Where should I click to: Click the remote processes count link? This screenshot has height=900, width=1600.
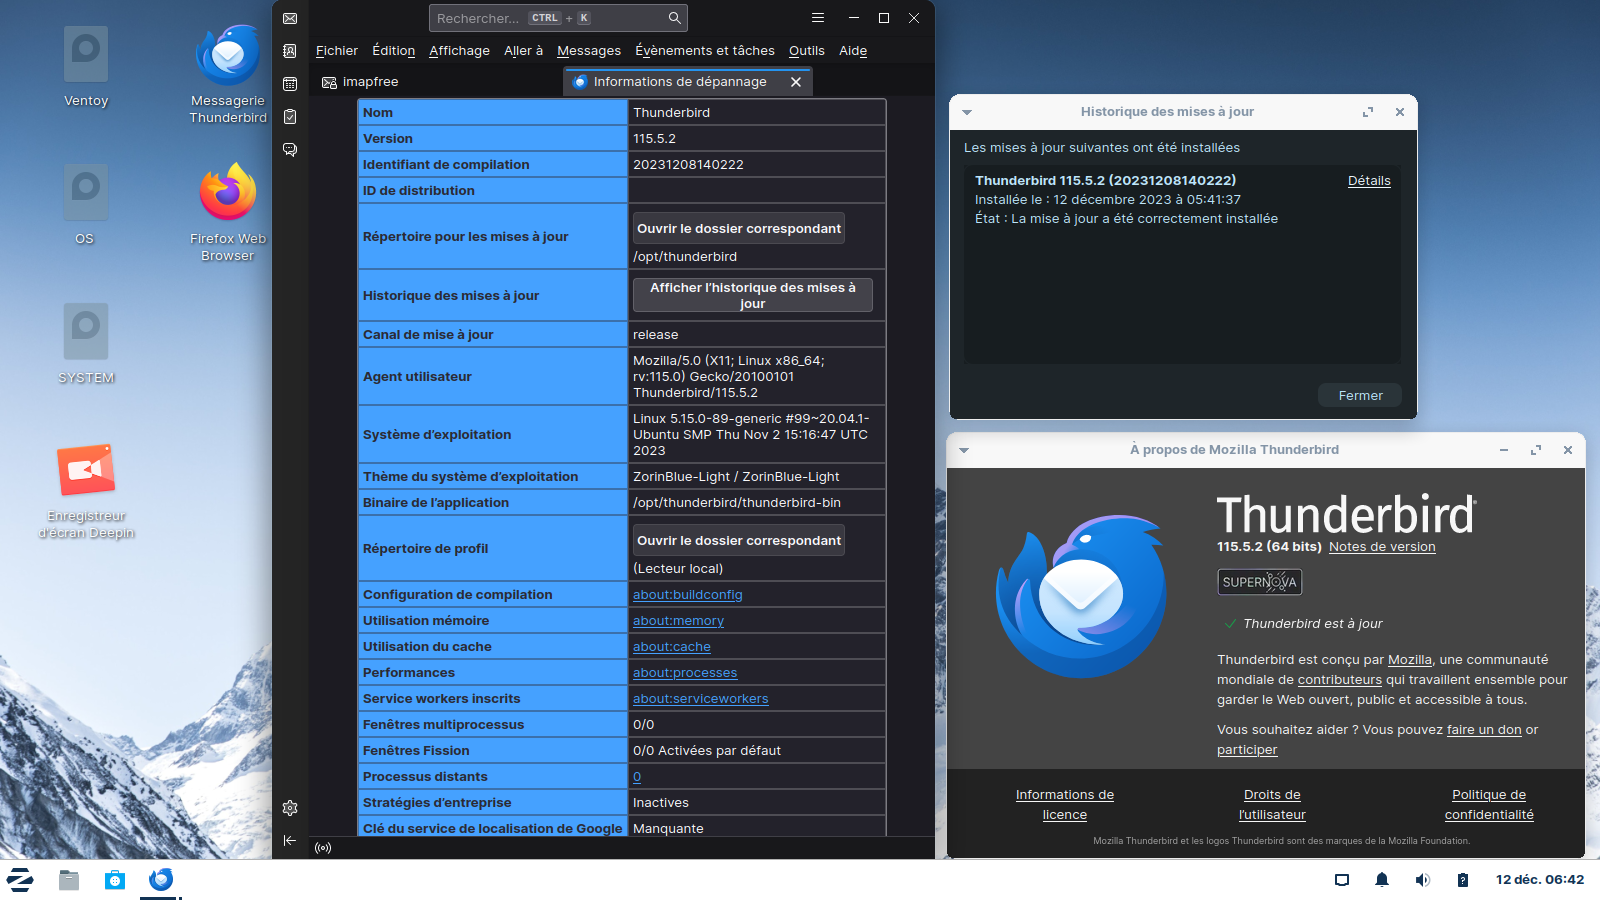(x=637, y=777)
